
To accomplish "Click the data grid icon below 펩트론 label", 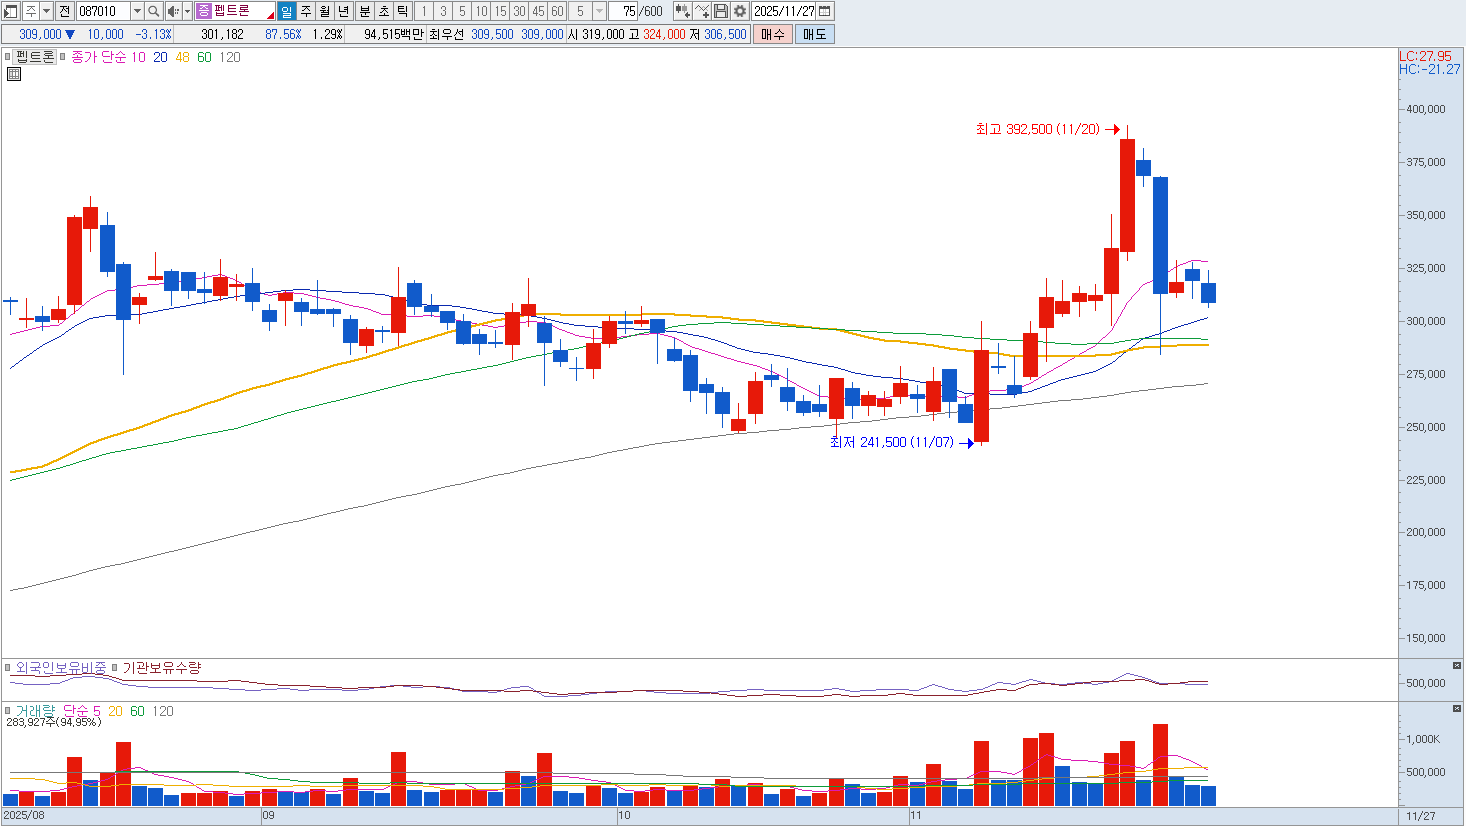I will (x=14, y=74).
